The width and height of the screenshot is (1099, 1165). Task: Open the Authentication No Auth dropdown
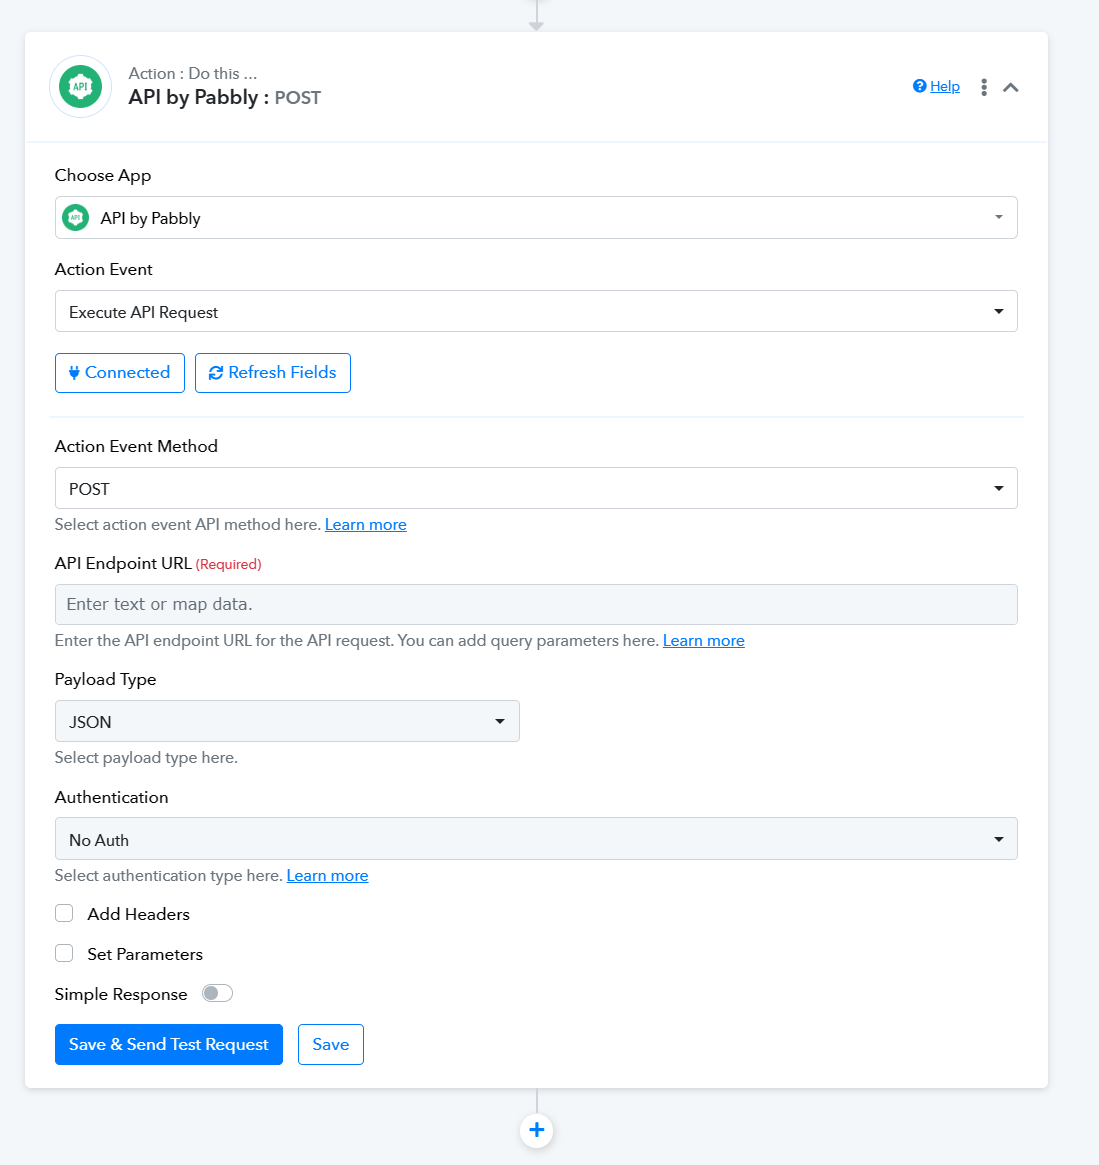536,839
